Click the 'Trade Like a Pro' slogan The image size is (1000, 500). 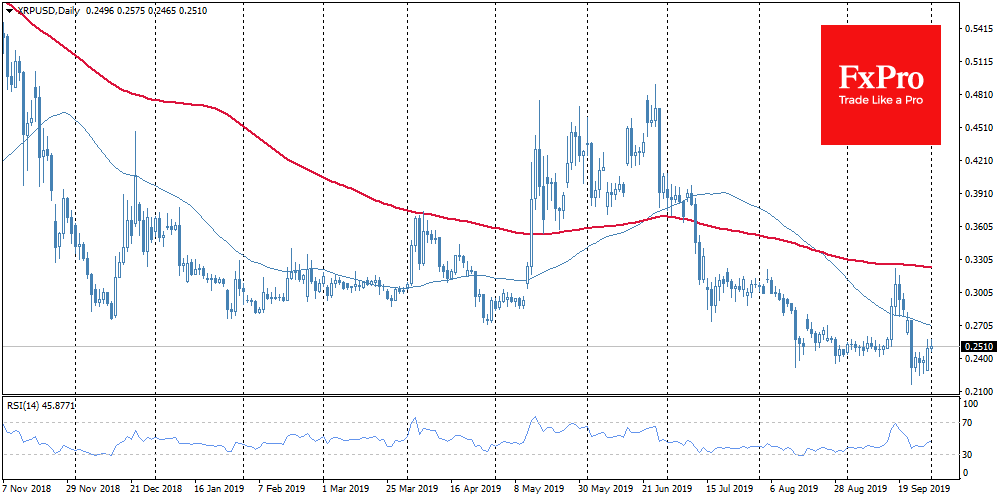pos(880,101)
